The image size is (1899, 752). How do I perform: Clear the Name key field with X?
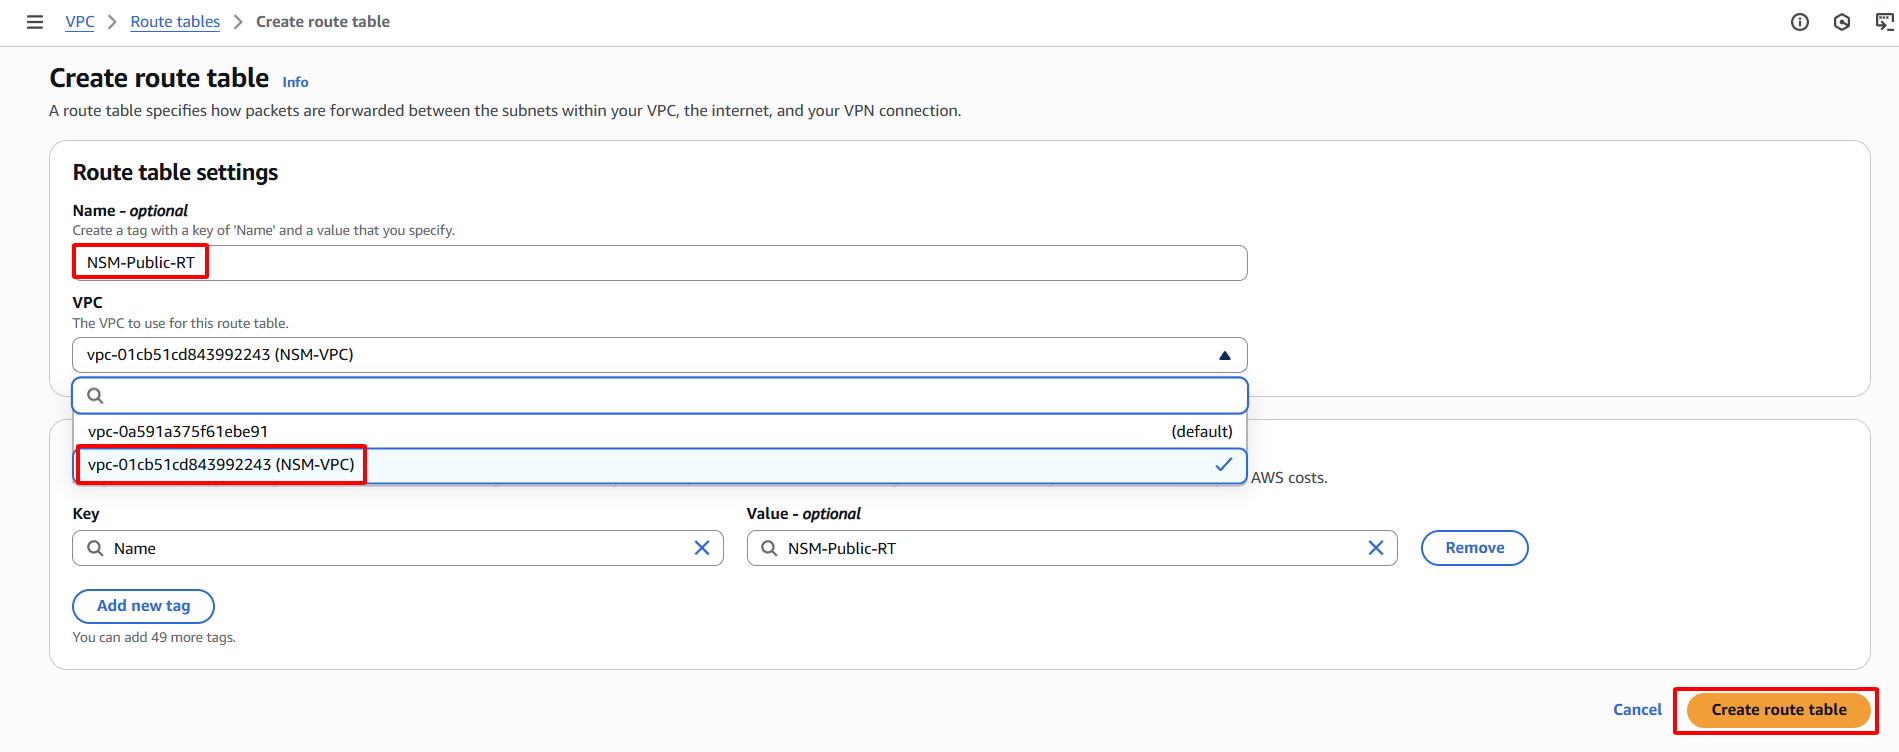click(x=702, y=548)
